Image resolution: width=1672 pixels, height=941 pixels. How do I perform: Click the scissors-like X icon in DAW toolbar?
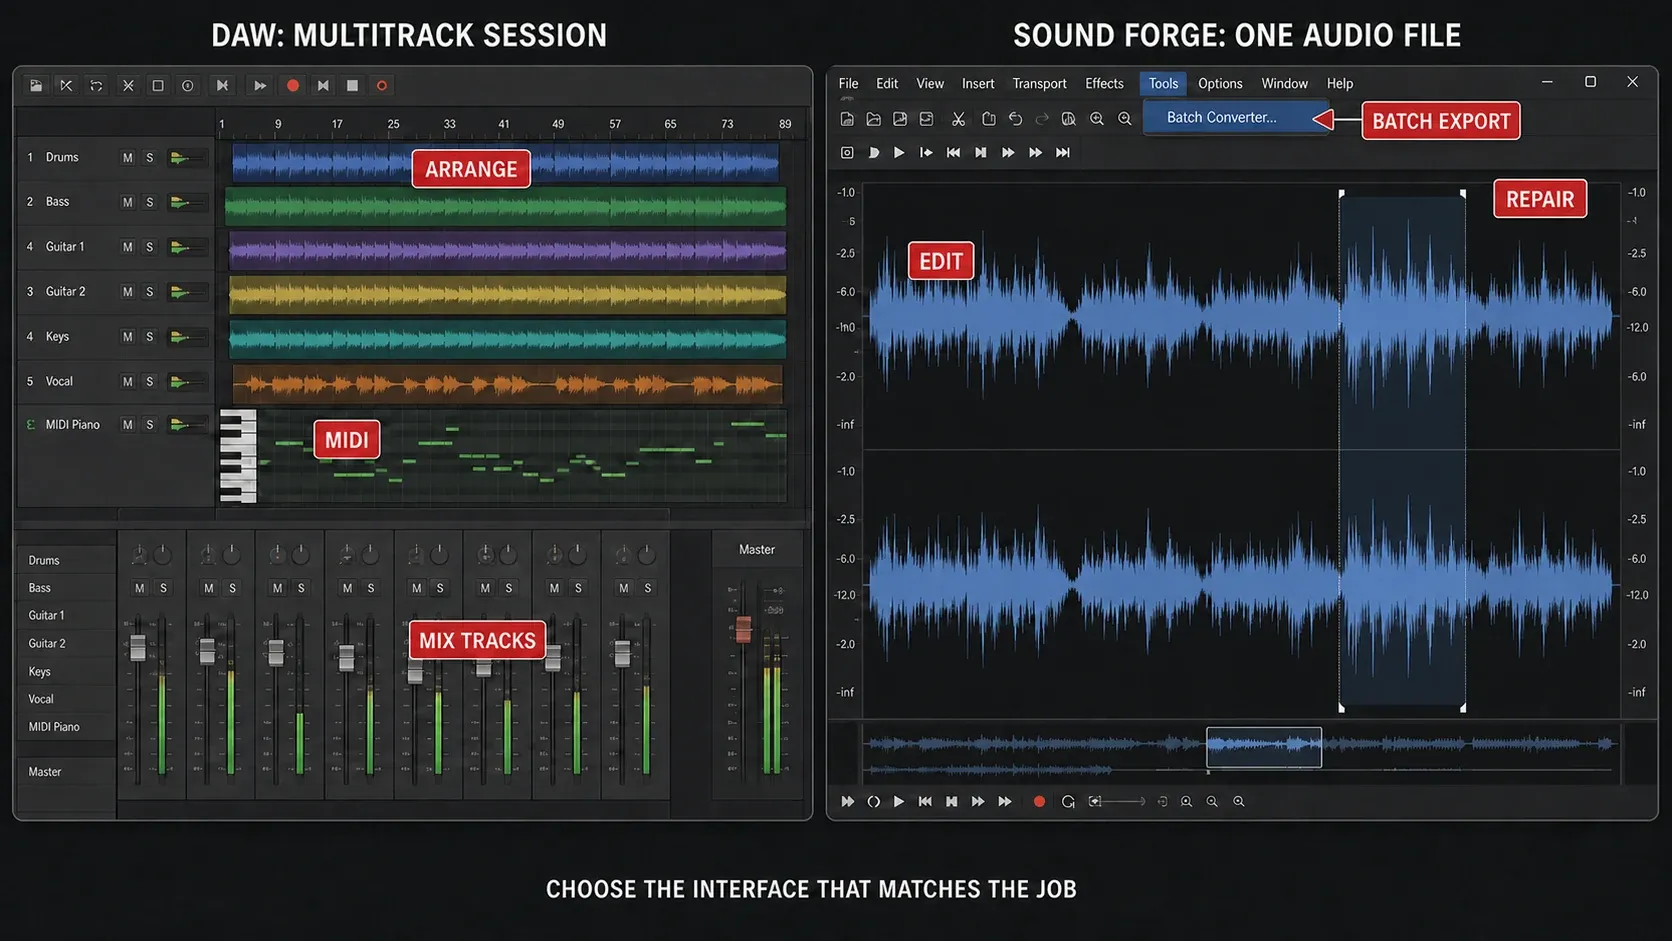(128, 86)
